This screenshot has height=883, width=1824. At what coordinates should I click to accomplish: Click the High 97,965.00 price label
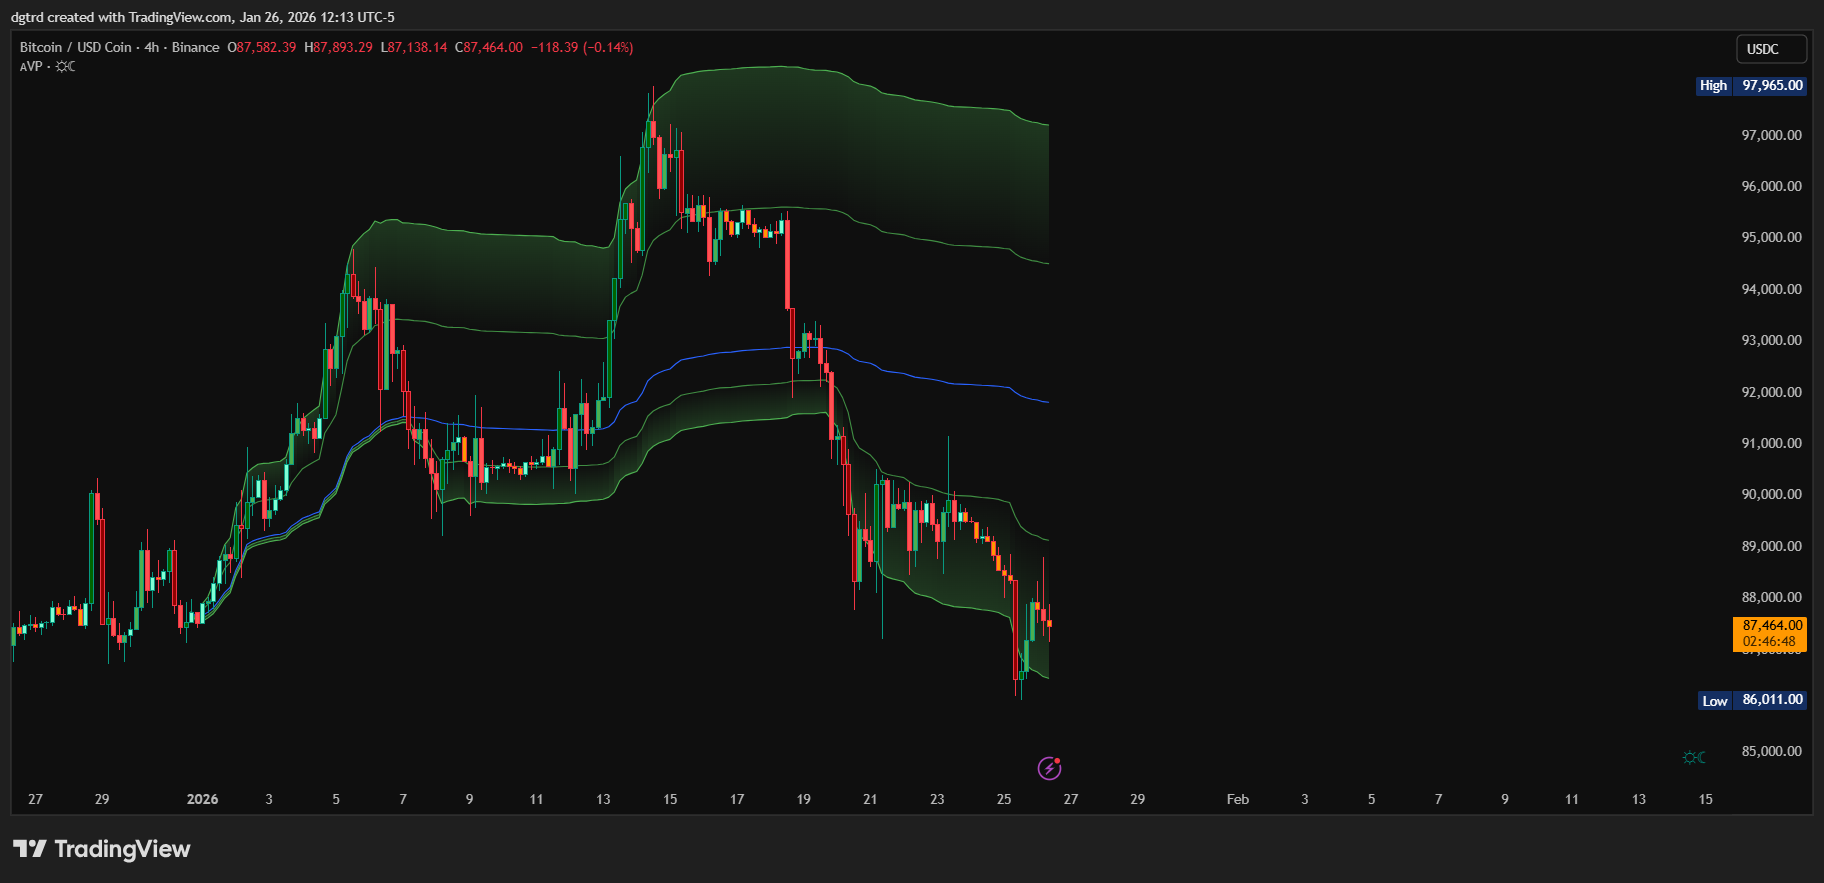tap(1752, 85)
